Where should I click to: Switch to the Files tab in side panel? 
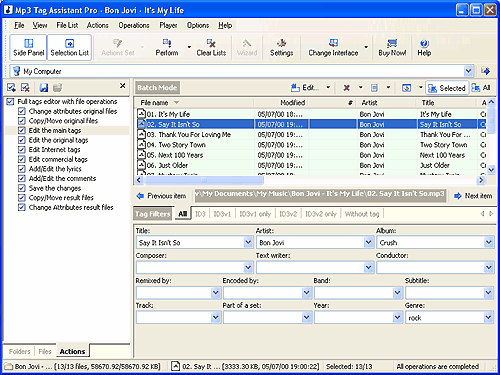45,351
